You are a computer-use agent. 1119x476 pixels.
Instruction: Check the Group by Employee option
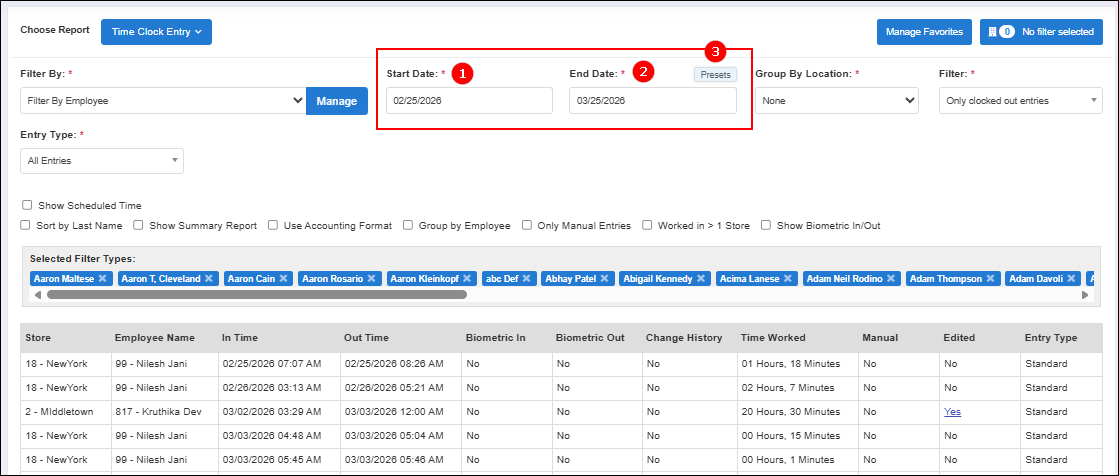pyautogui.click(x=408, y=226)
